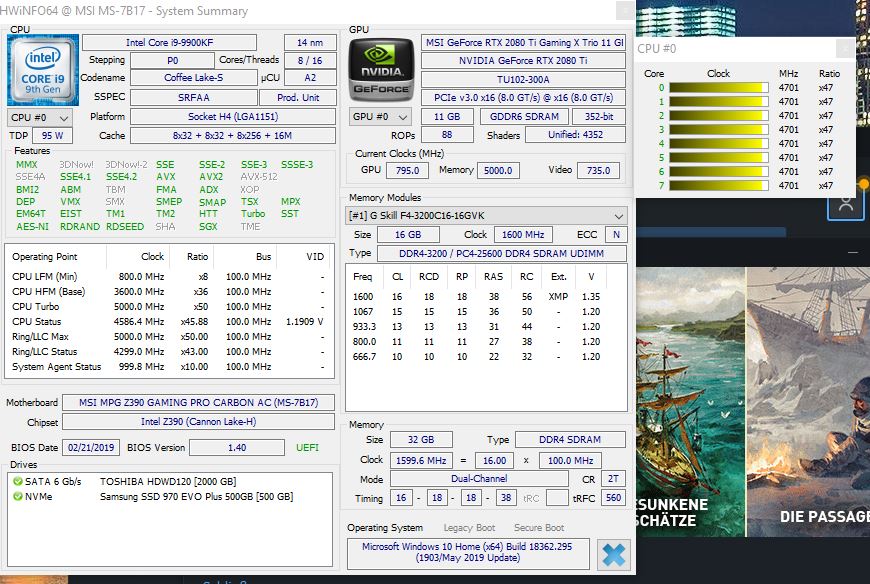Select the Ring/LLC Max row
Viewport: 870px width, 584px height.
pos(169,337)
